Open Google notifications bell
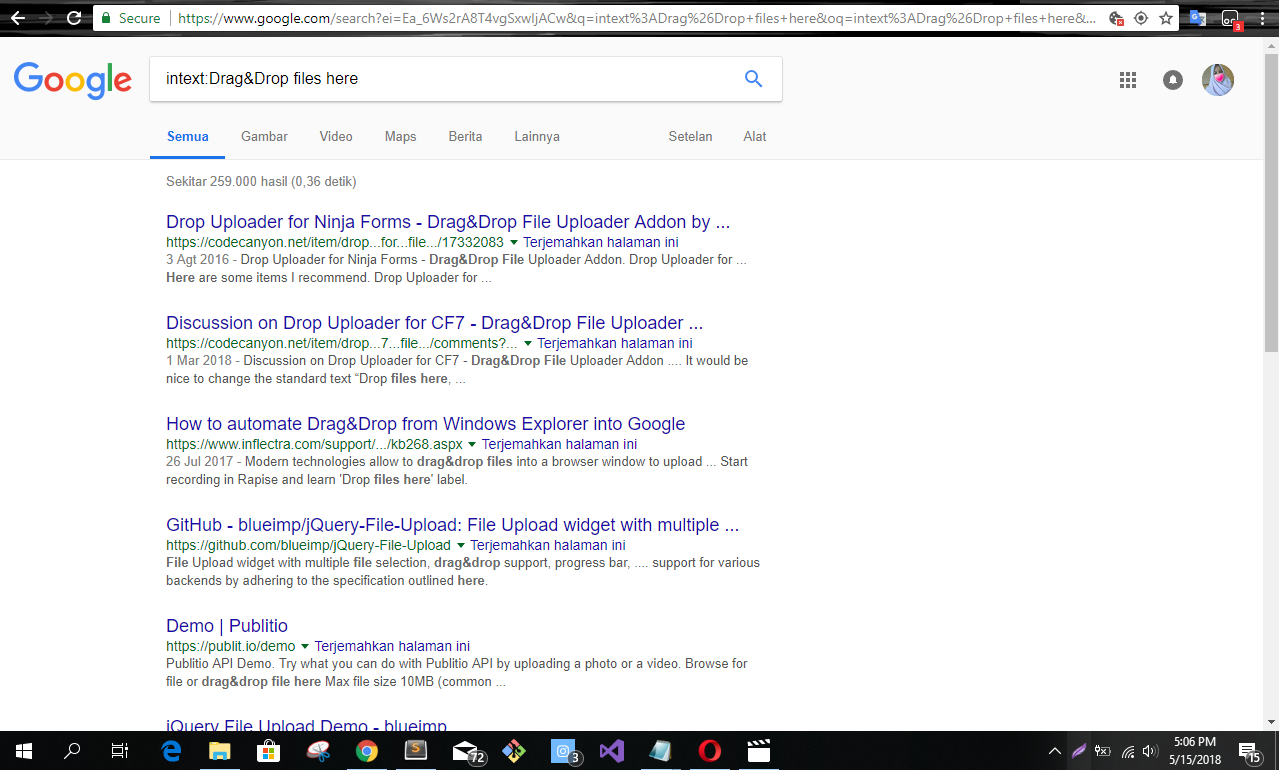The height and width of the screenshot is (770, 1279). coord(1173,80)
